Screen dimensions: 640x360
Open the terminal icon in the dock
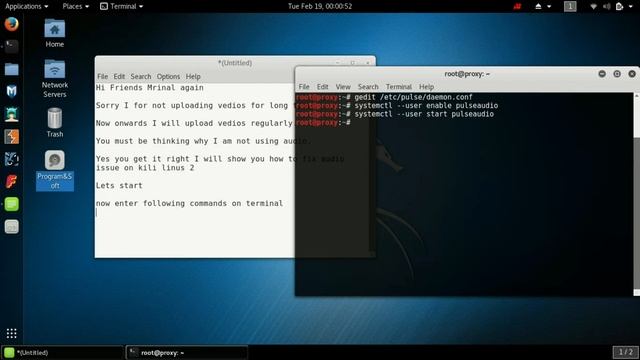tap(11, 47)
